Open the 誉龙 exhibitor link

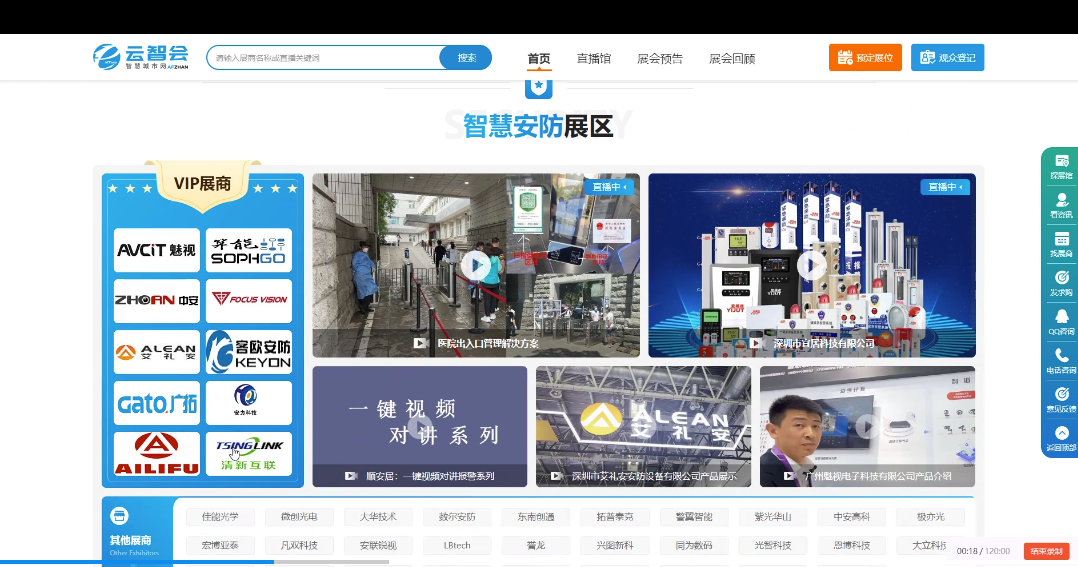(536, 546)
